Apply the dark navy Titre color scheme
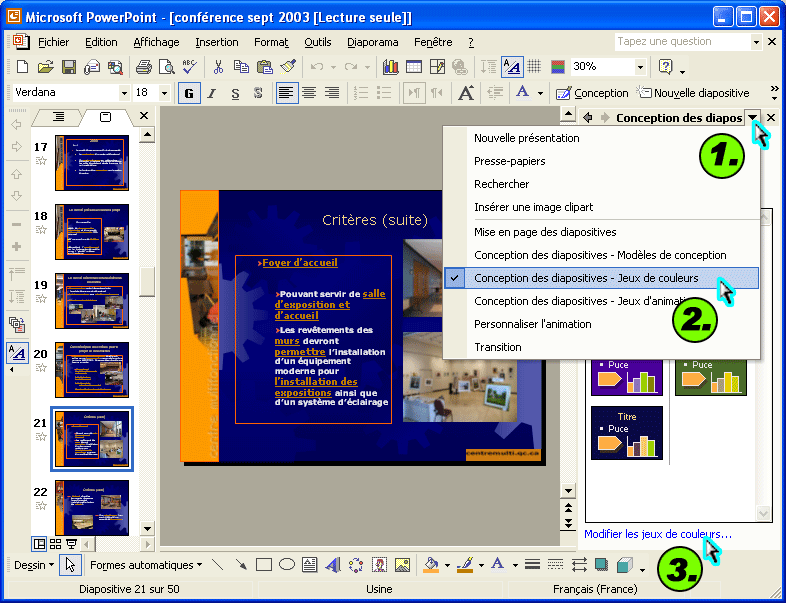 pyautogui.click(x=627, y=433)
